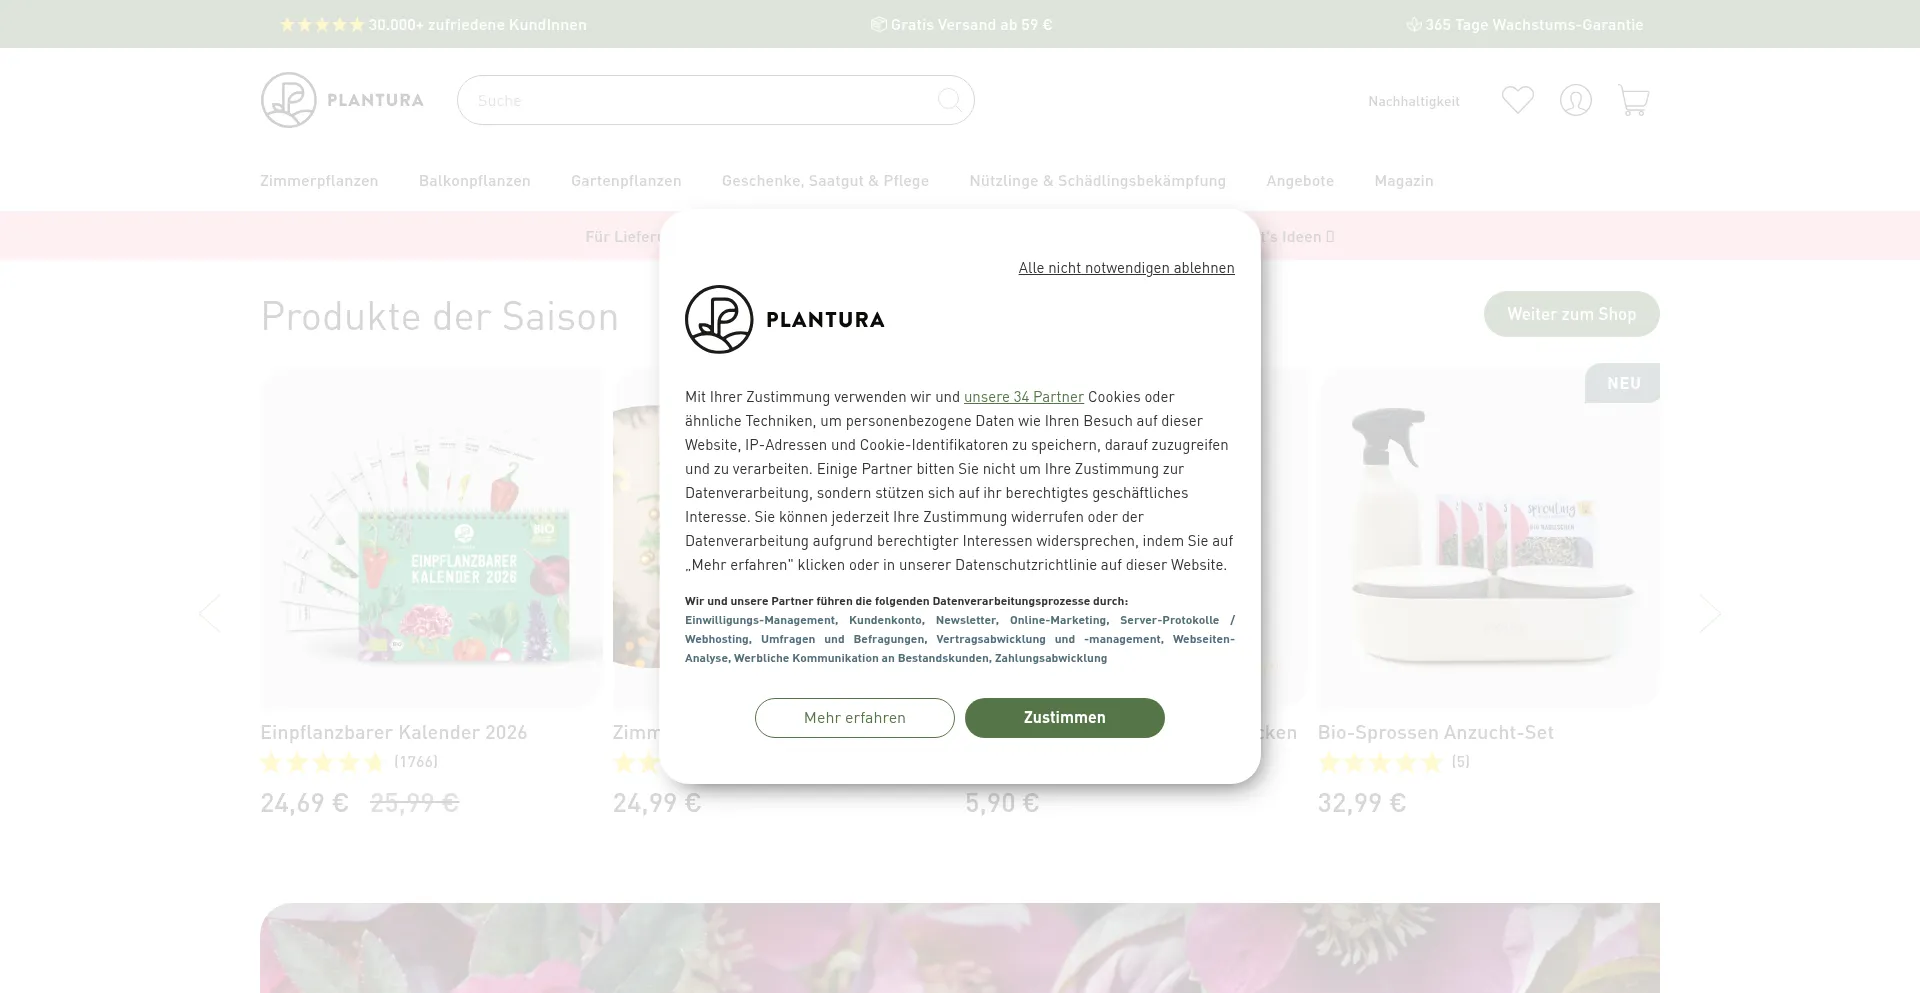Click the search magnifier icon
Image resolution: width=1920 pixels, height=993 pixels.
949,100
